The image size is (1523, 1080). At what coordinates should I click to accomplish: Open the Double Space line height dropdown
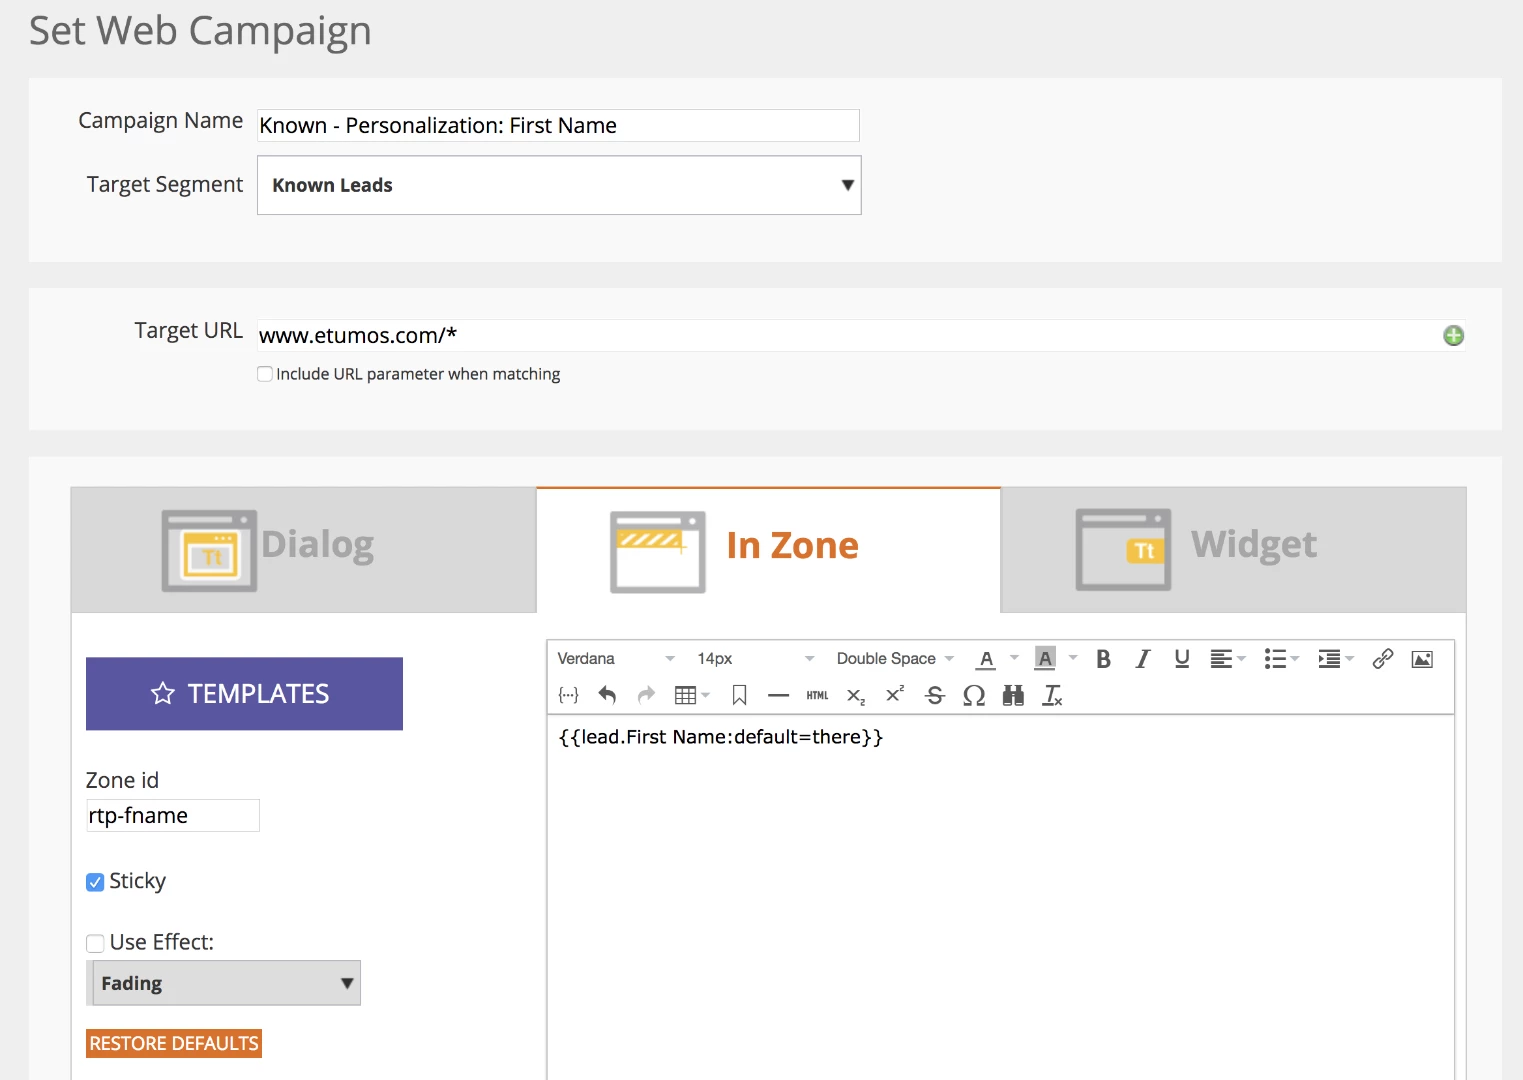click(895, 659)
